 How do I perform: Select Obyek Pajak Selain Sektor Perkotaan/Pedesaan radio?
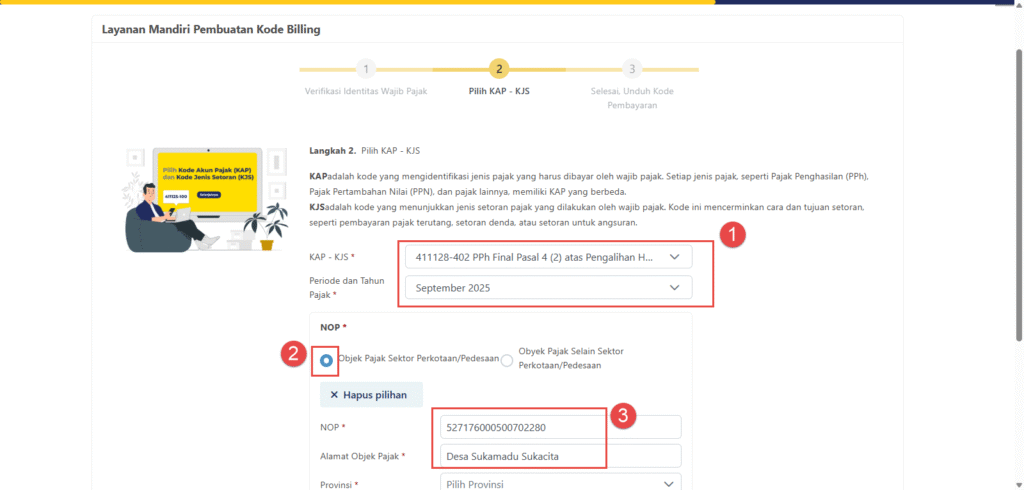point(507,360)
